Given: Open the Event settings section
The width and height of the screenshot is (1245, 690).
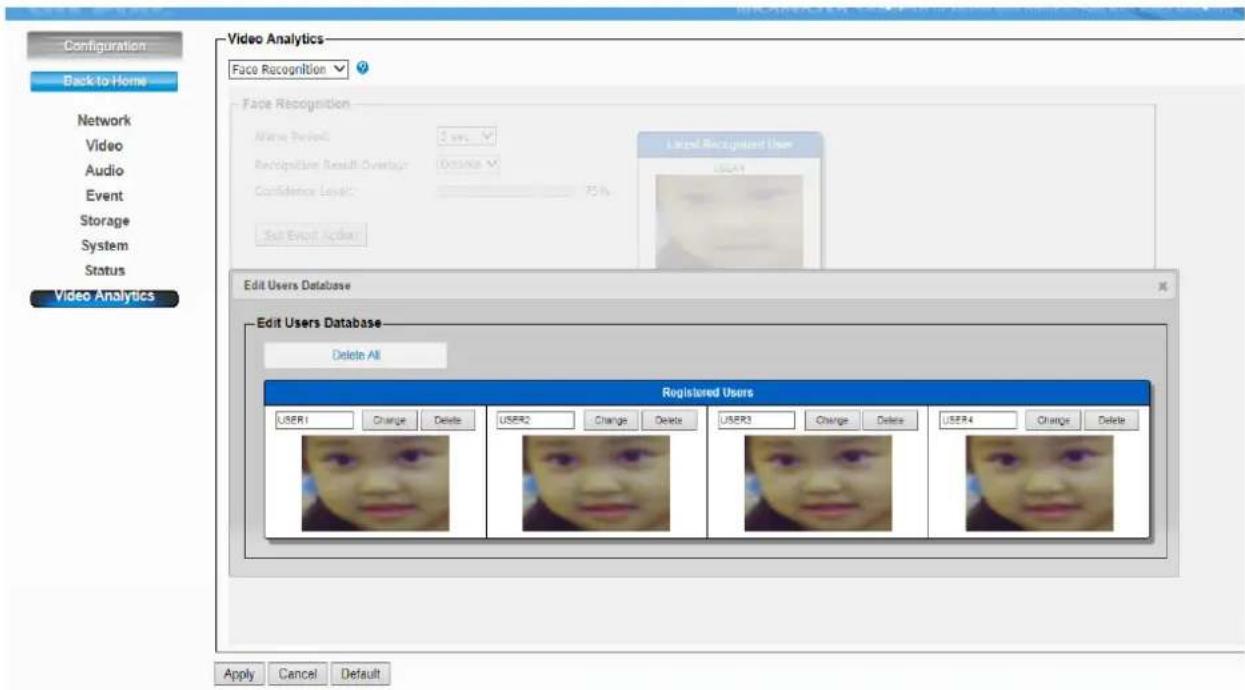Looking at the screenshot, I should [x=104, y=195].
